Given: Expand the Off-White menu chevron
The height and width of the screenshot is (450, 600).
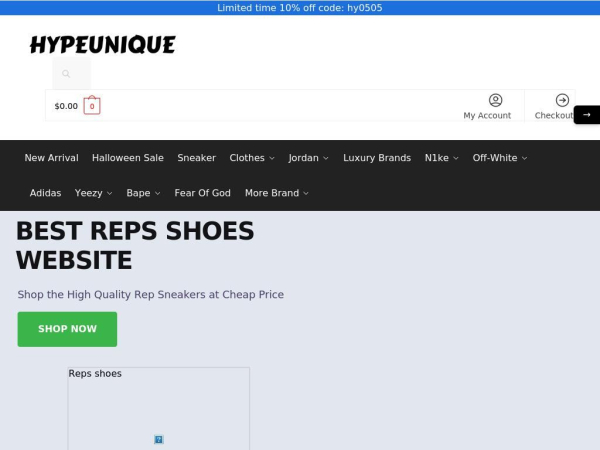Looking at the screenshot, I should tap(525, 158).
